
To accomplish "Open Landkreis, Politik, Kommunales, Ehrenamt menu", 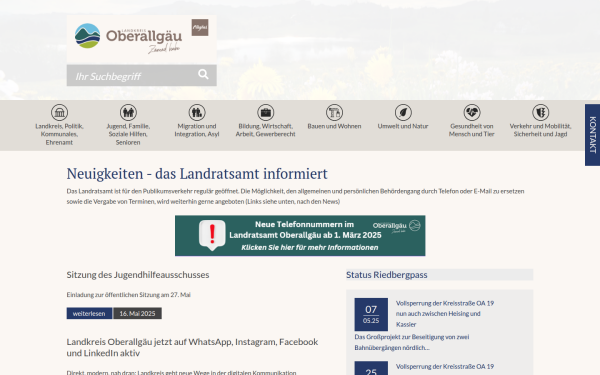I will (x=59, y=134).
